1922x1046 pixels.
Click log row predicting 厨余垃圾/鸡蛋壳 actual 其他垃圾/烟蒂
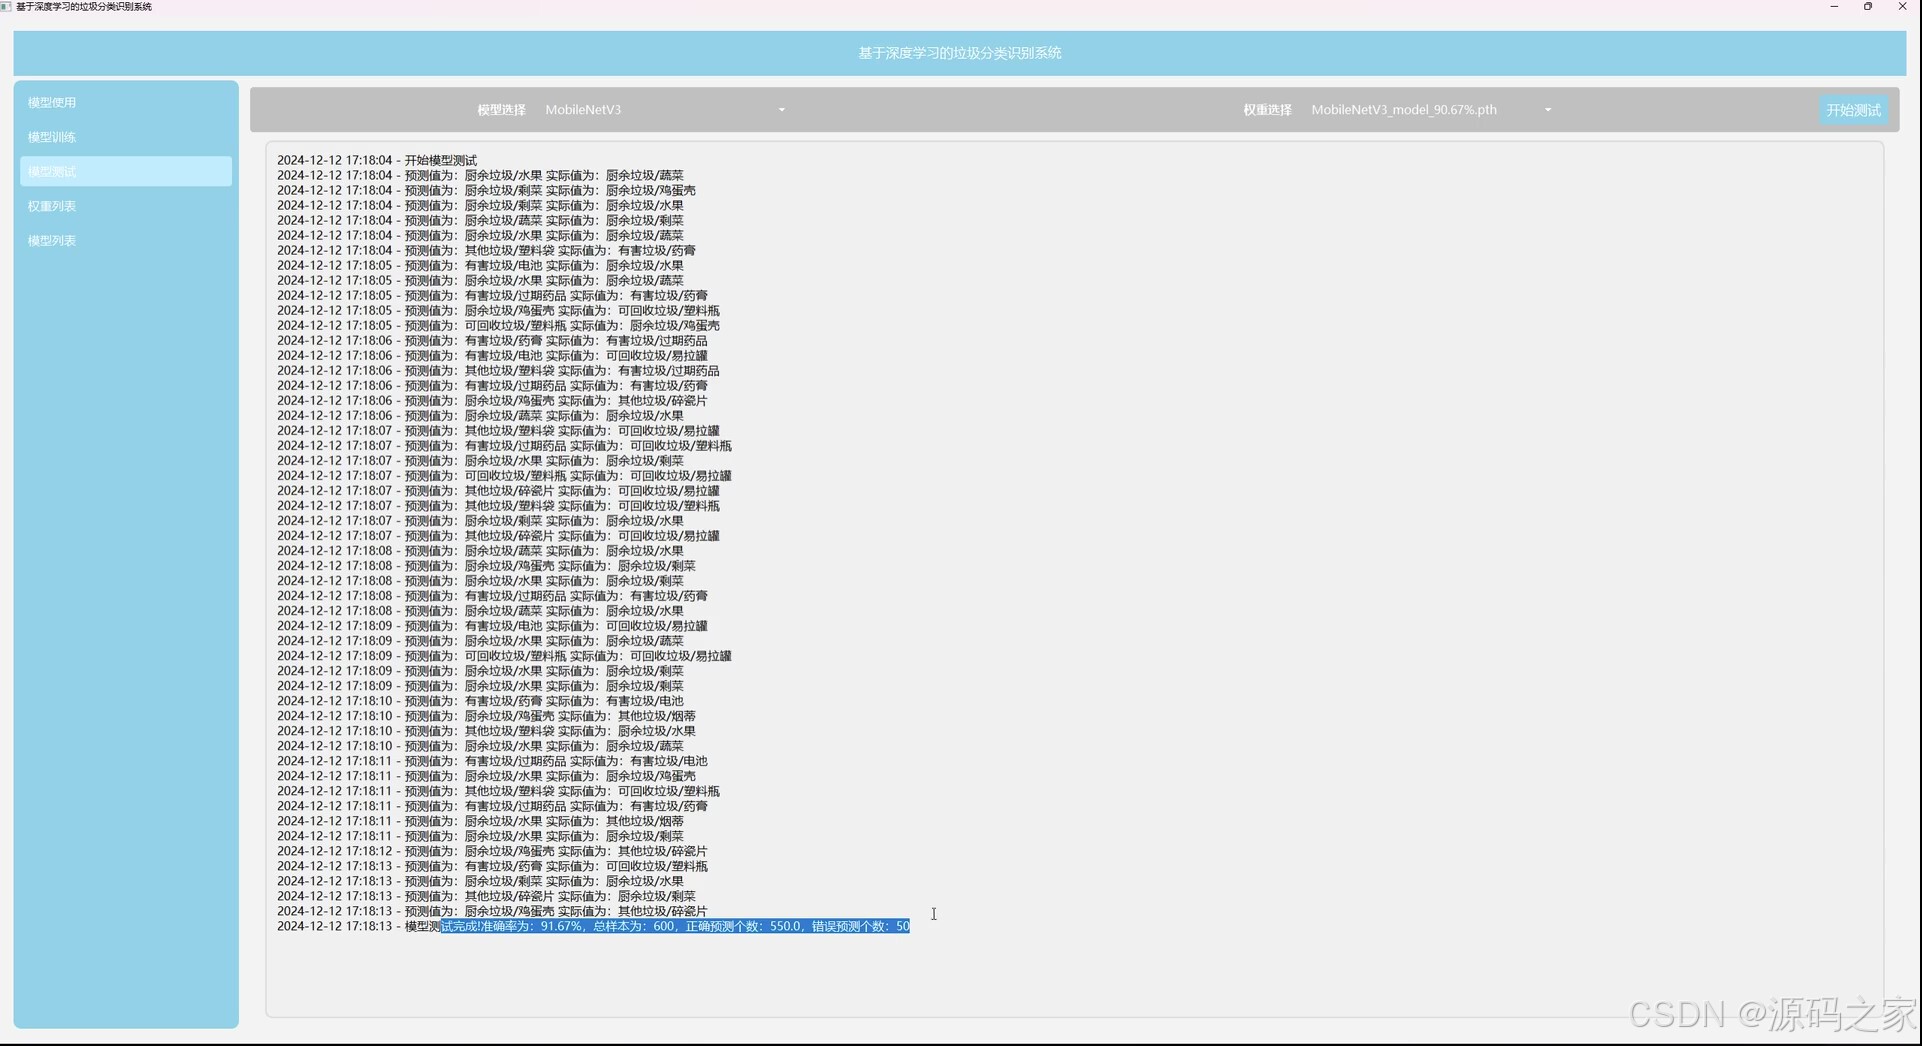(486, 716)
